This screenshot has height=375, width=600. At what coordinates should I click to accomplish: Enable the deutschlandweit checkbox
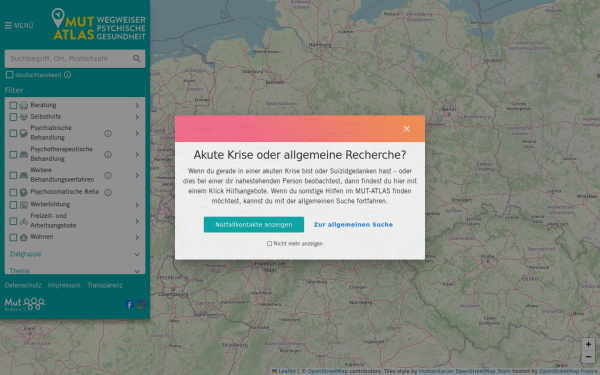pos(10,75)
